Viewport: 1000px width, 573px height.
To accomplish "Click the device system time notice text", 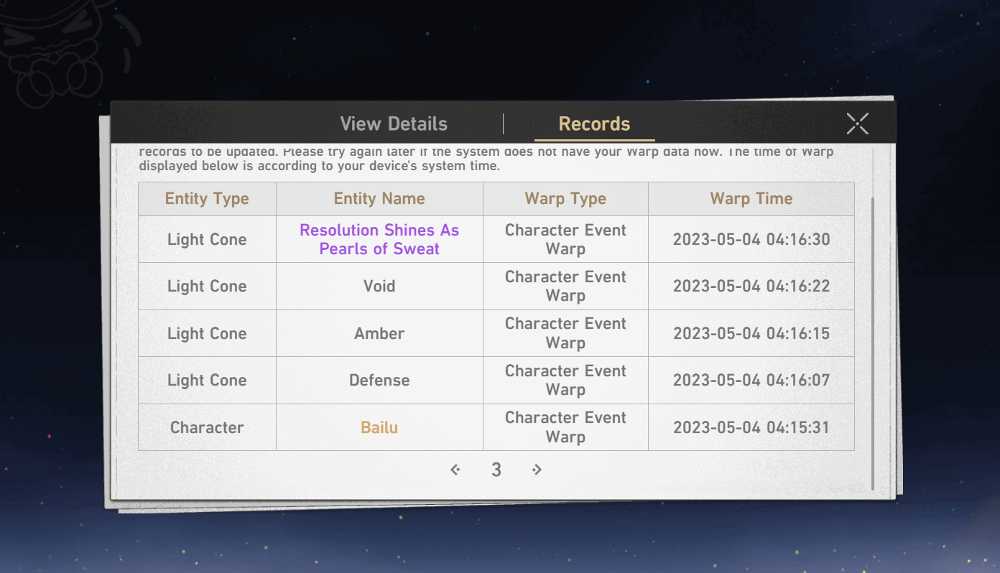I will tap(486, 159).
